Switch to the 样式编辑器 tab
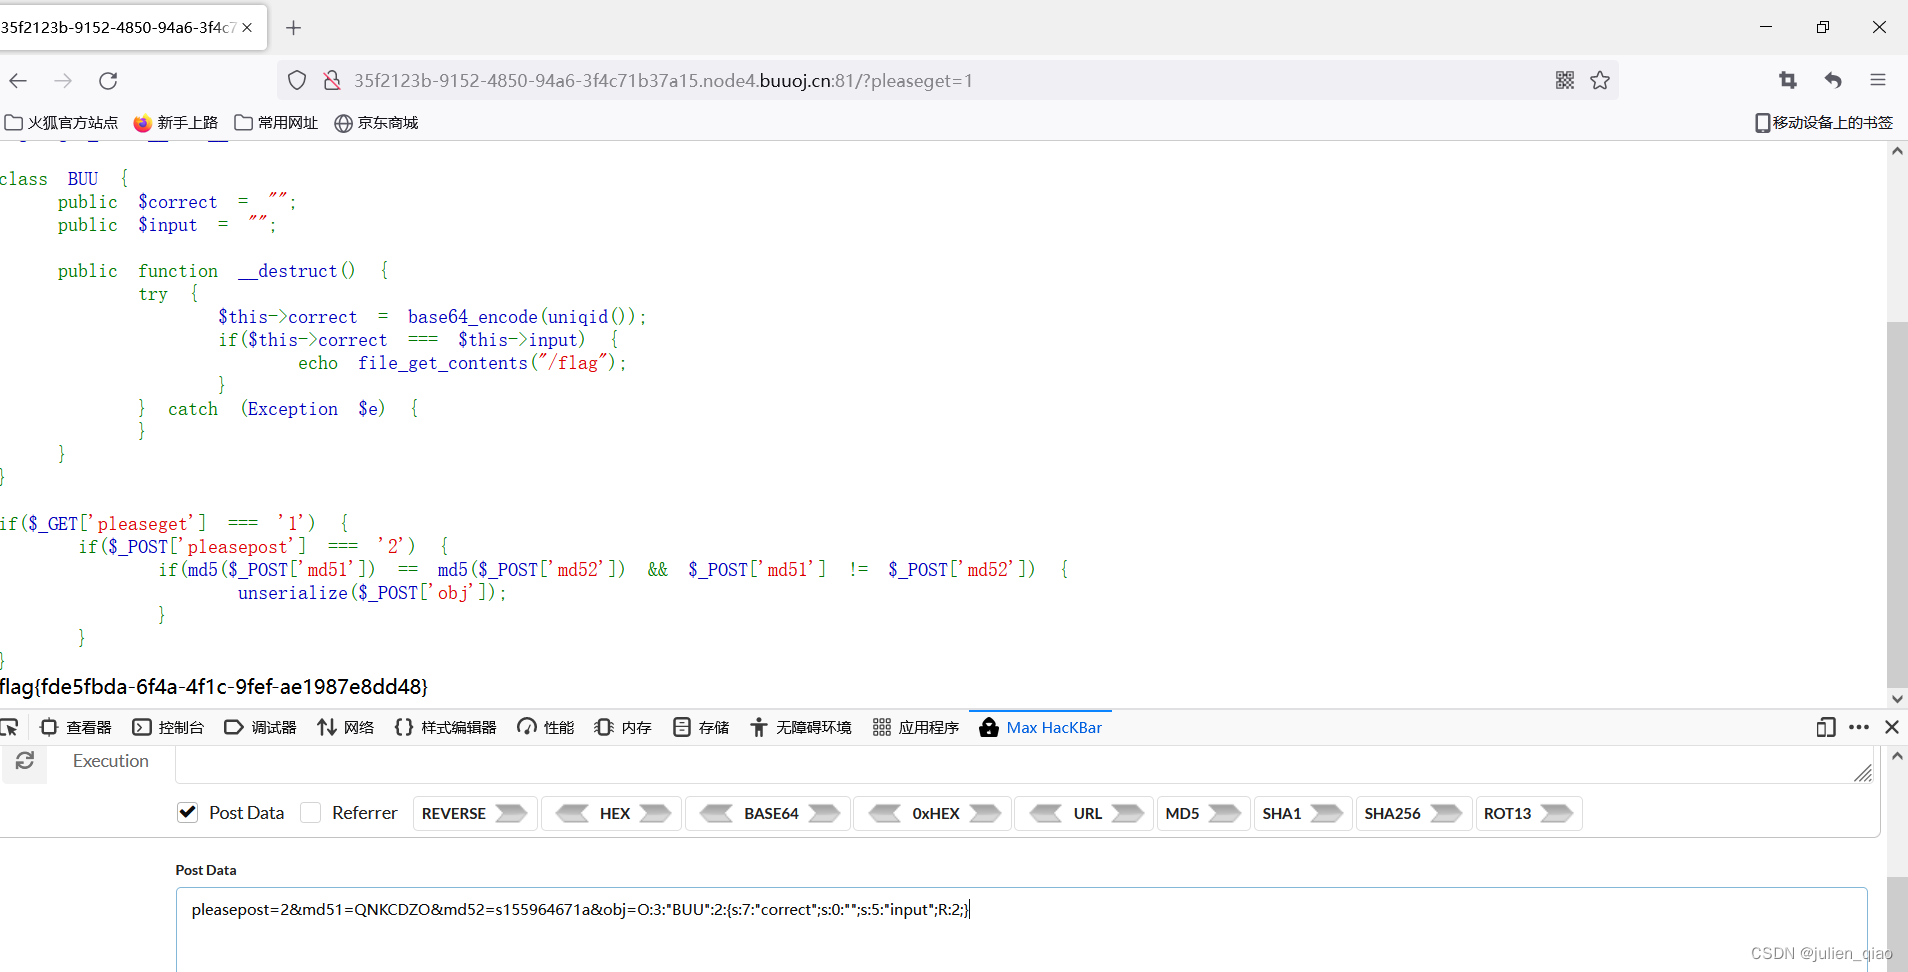This screenshot has width=1908, height=972. point(445,727)
